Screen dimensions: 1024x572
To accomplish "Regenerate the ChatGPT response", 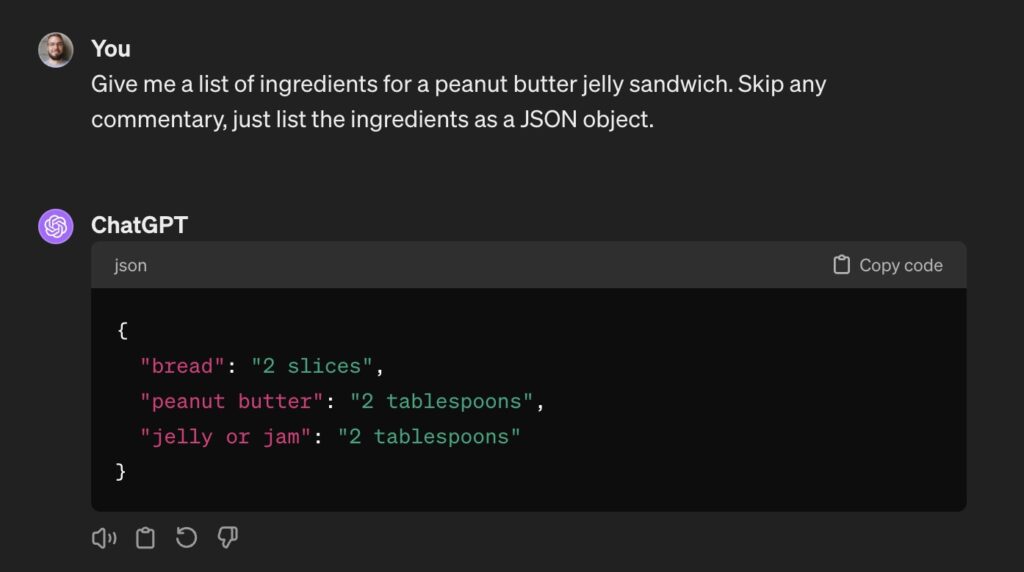I will coord(186,537).
